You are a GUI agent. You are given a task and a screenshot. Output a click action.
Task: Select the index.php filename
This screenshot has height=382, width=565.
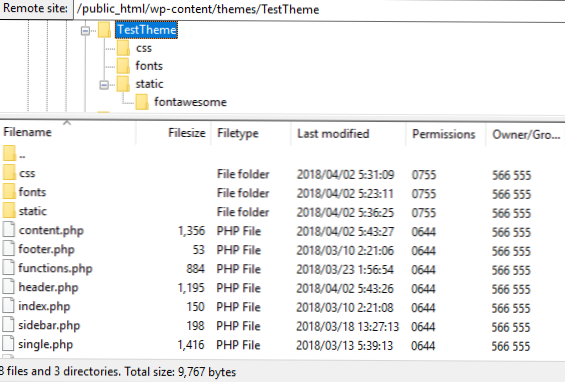tap(44, 307)
